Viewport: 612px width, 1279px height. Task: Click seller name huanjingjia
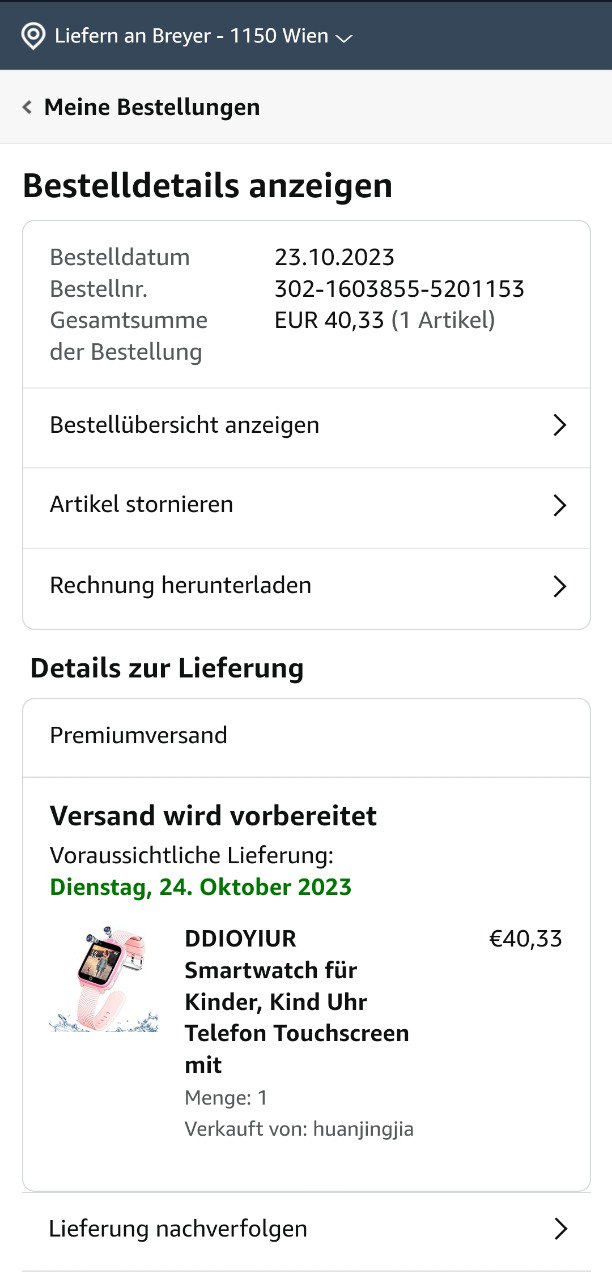coord(363,1130)
